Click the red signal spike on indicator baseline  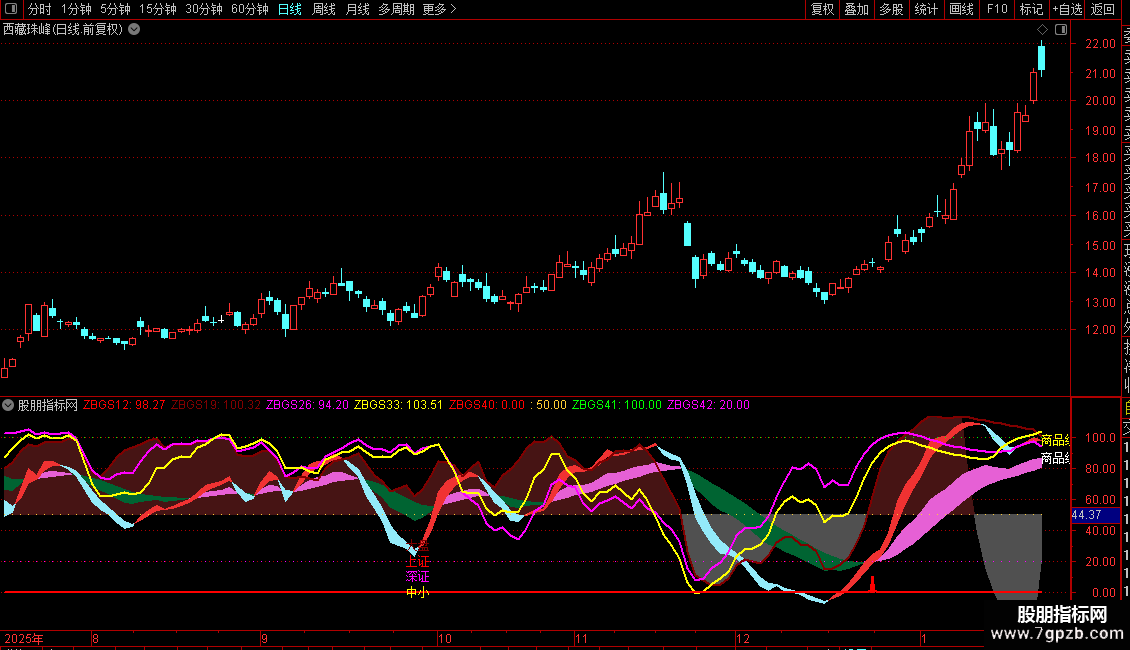click(x=872, y=585)
